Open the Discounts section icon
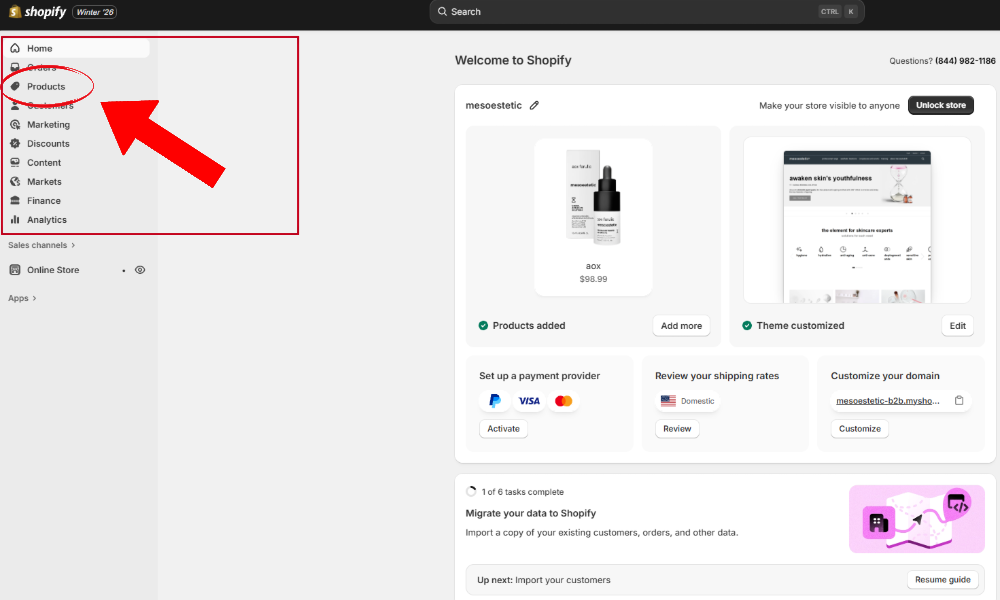The image size is (1000, 600). [15, 143]
